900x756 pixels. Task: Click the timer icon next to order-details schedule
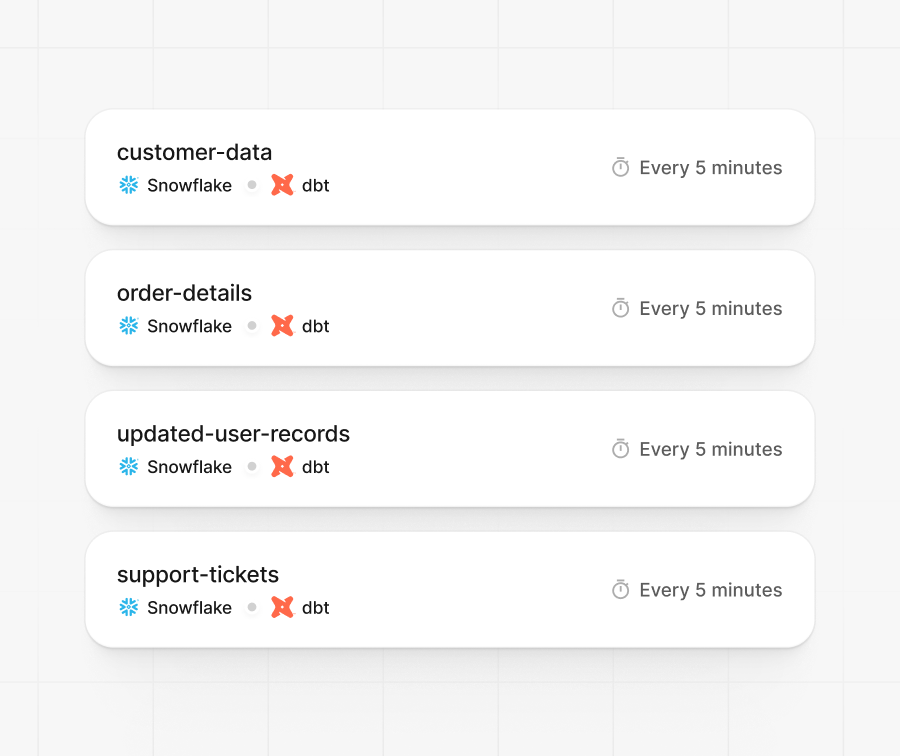point(621,308)
